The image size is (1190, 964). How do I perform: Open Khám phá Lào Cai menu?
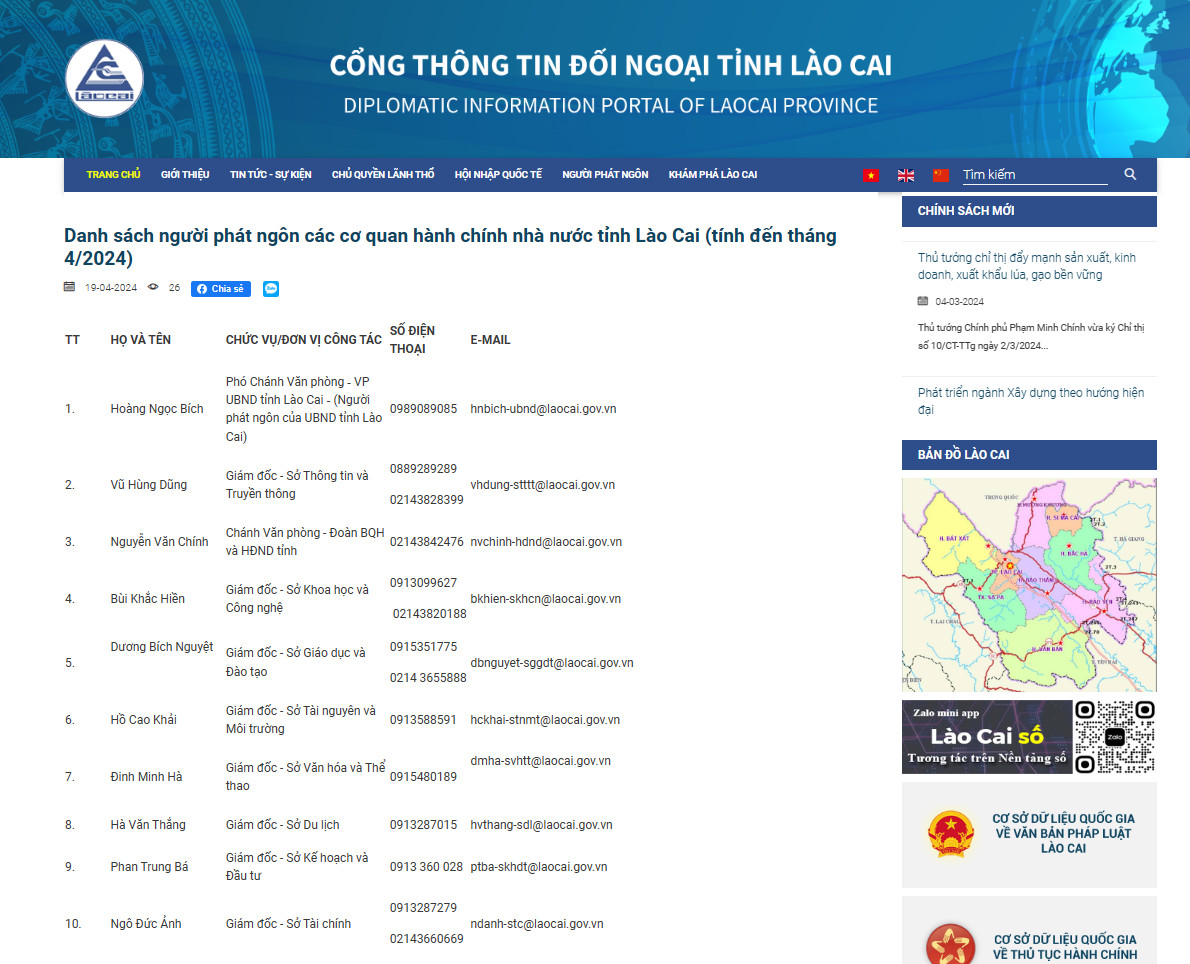(712, 175)
